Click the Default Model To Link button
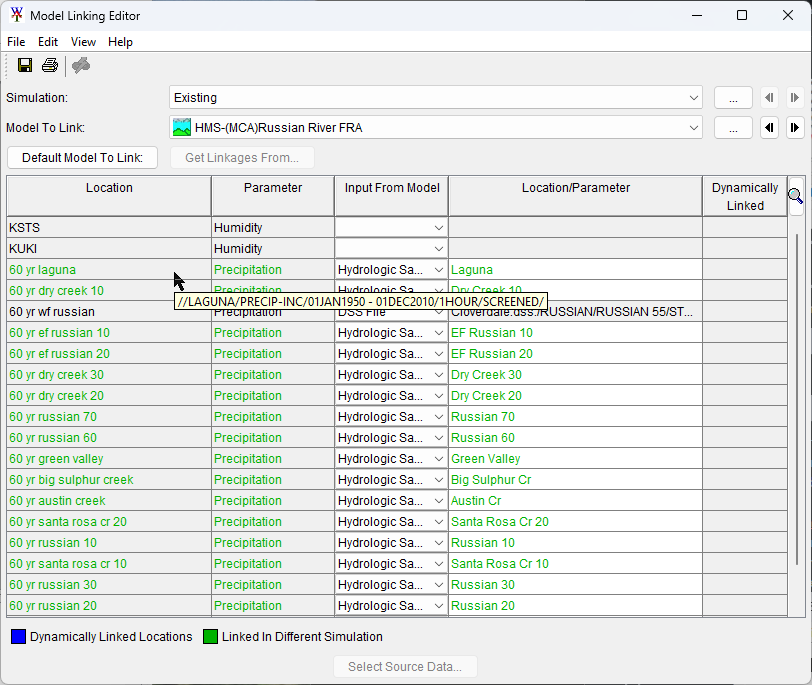Image resolution: width=812 pixels, height=685 pixels. tap(82, 158)
